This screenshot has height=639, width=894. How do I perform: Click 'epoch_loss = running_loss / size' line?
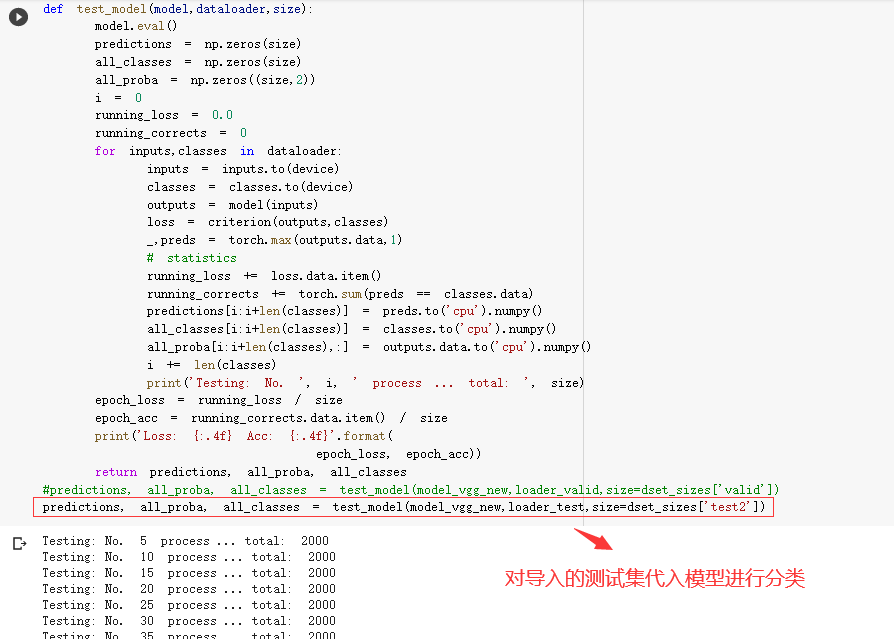219,401
